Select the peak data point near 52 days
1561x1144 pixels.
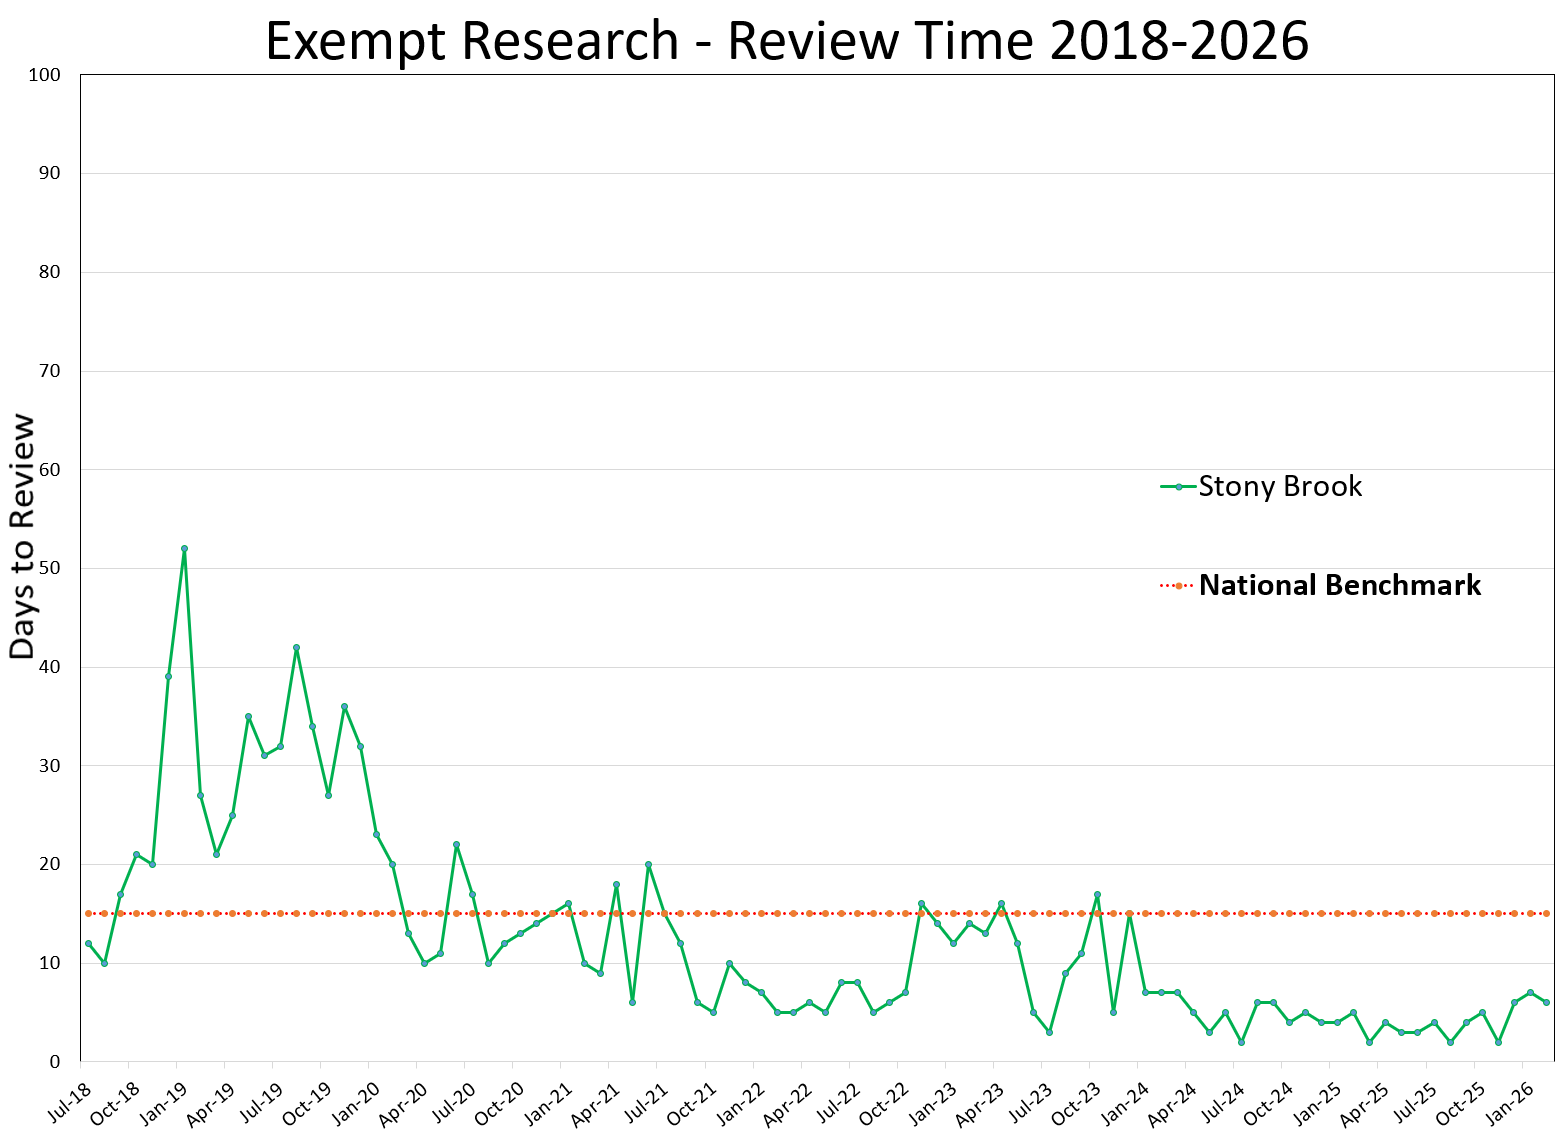[x=183, y=547]
